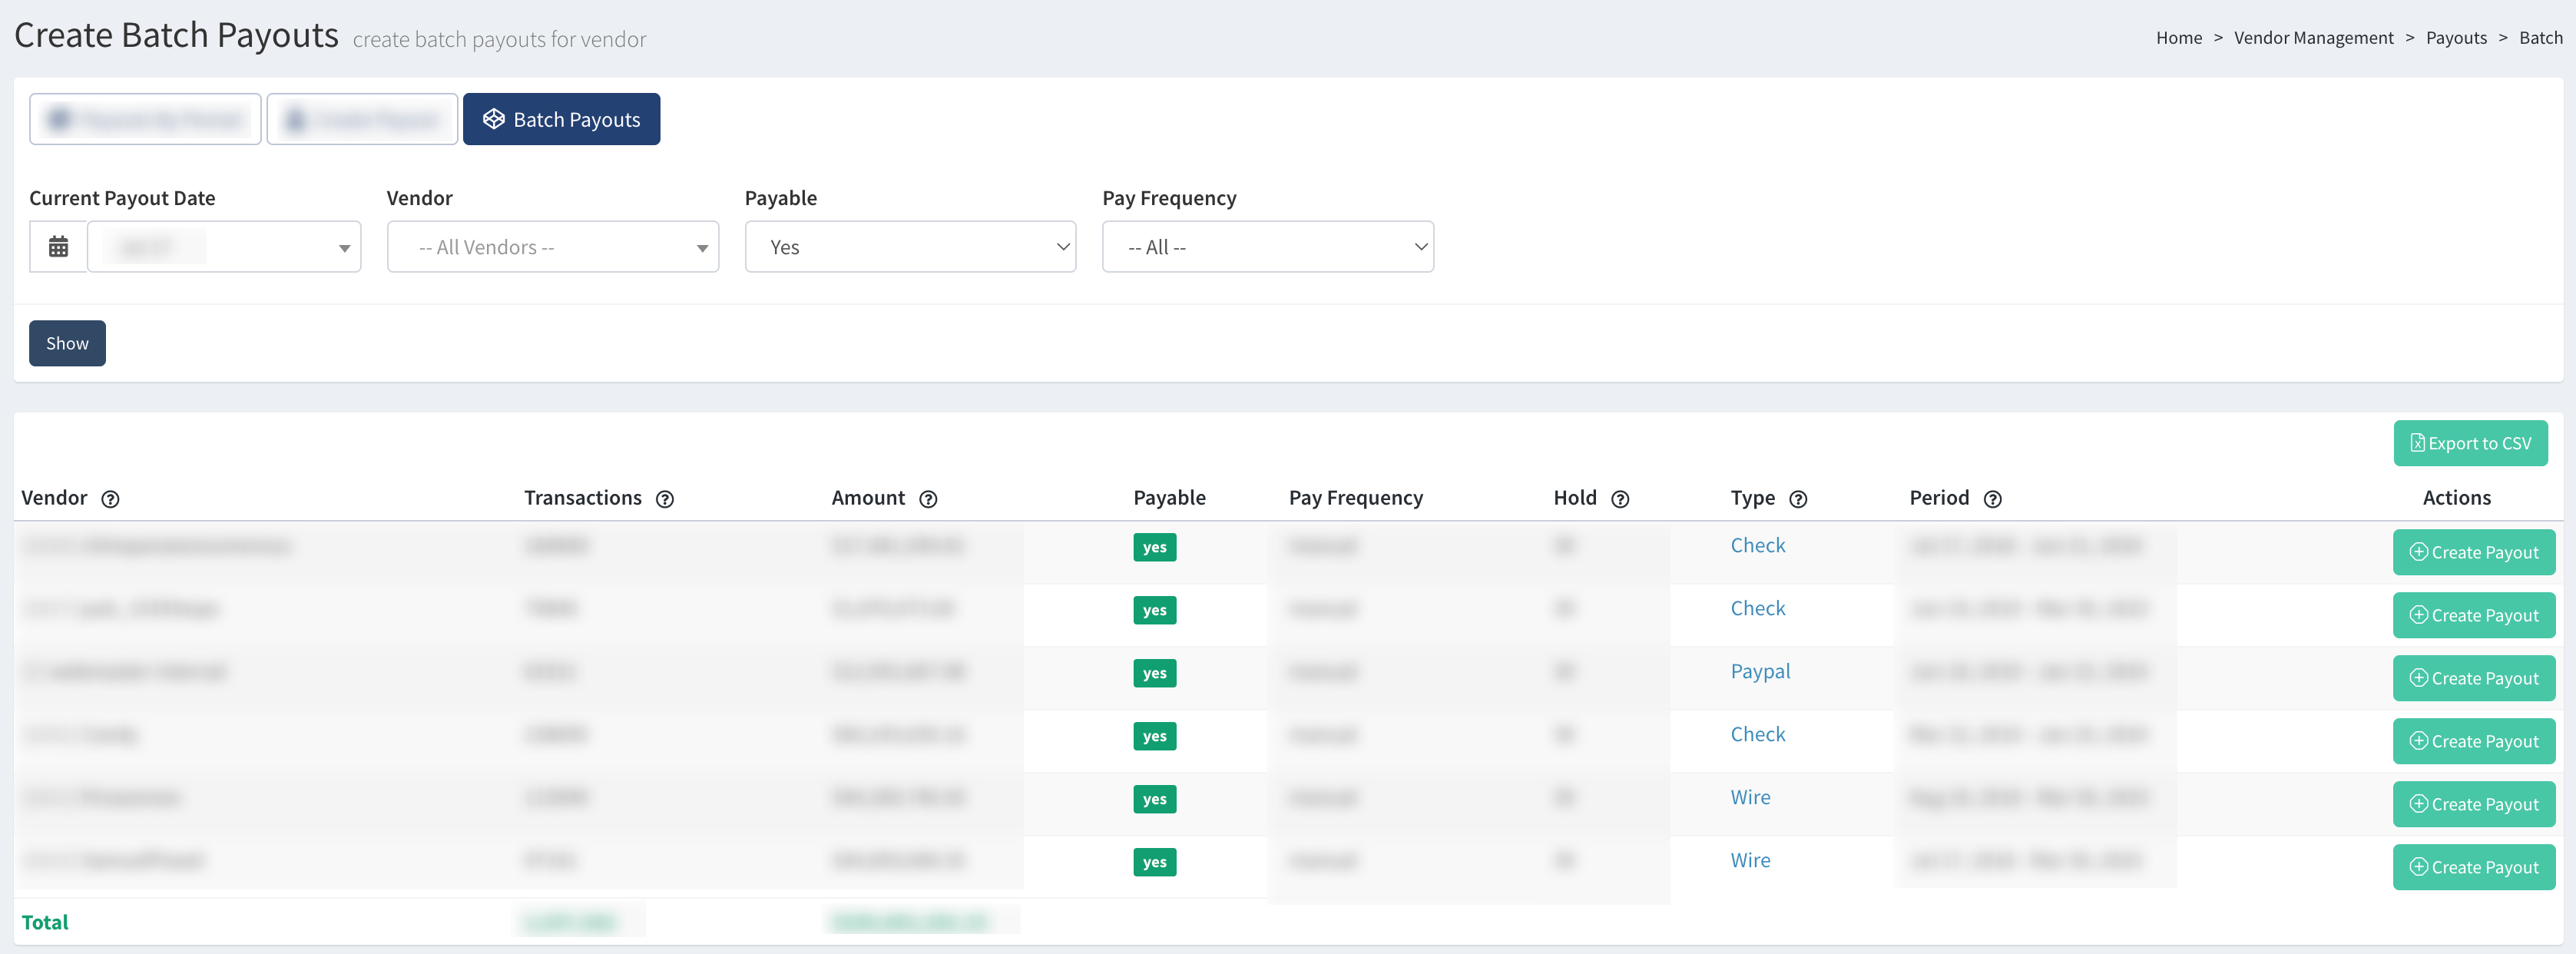
Task: Click the Wire link in fifth row
Action: pyautogui.click(x=1750, y=797)
